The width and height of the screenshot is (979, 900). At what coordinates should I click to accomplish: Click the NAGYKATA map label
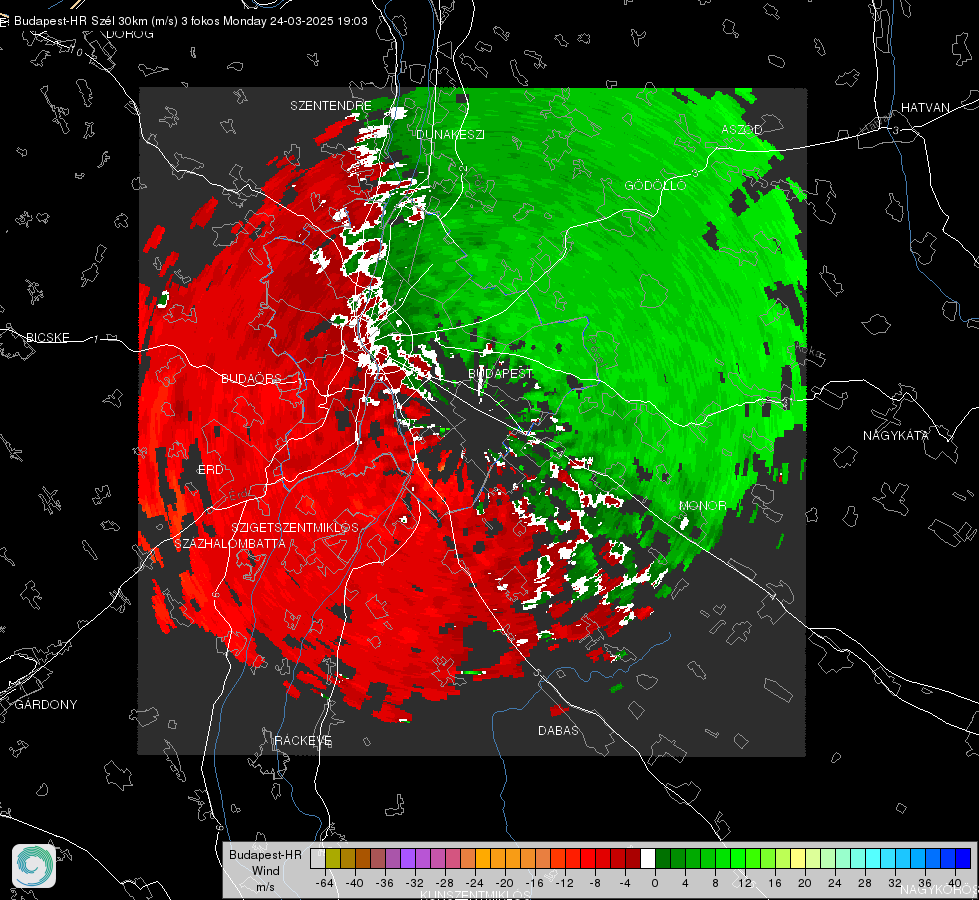(896, 435)
